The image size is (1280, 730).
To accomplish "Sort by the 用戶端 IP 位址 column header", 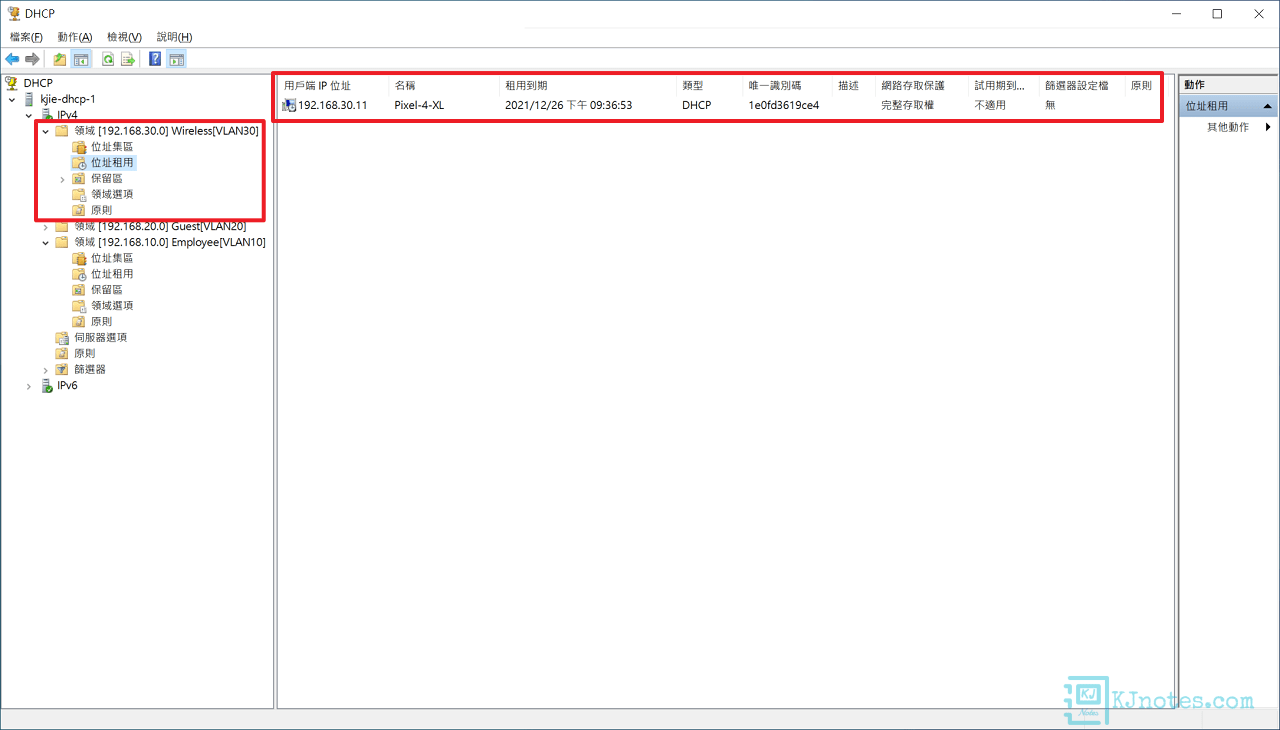I will [x=333, y=86].
